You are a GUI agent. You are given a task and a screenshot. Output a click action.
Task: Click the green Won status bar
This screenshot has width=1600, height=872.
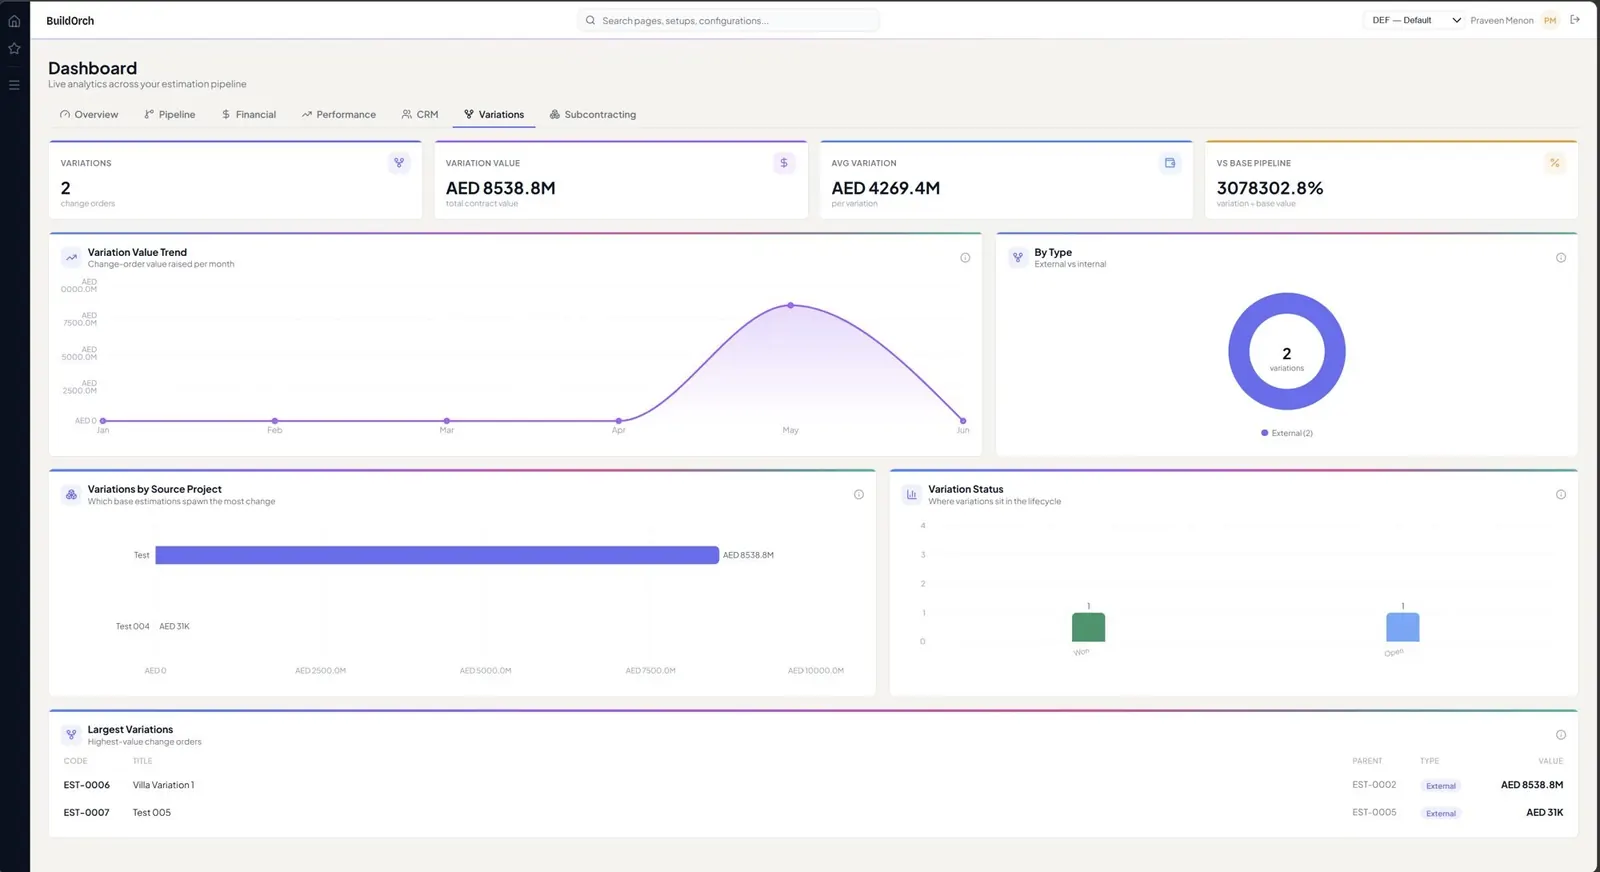click(1088, 627)
